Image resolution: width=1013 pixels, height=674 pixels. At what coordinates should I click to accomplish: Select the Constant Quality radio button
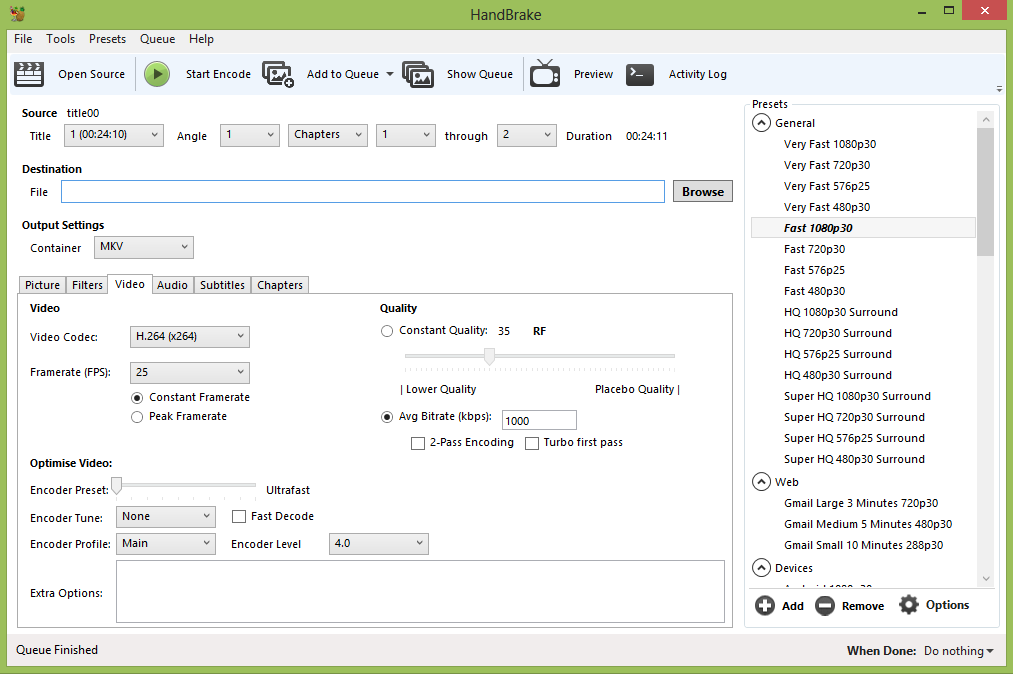(387, 331)
